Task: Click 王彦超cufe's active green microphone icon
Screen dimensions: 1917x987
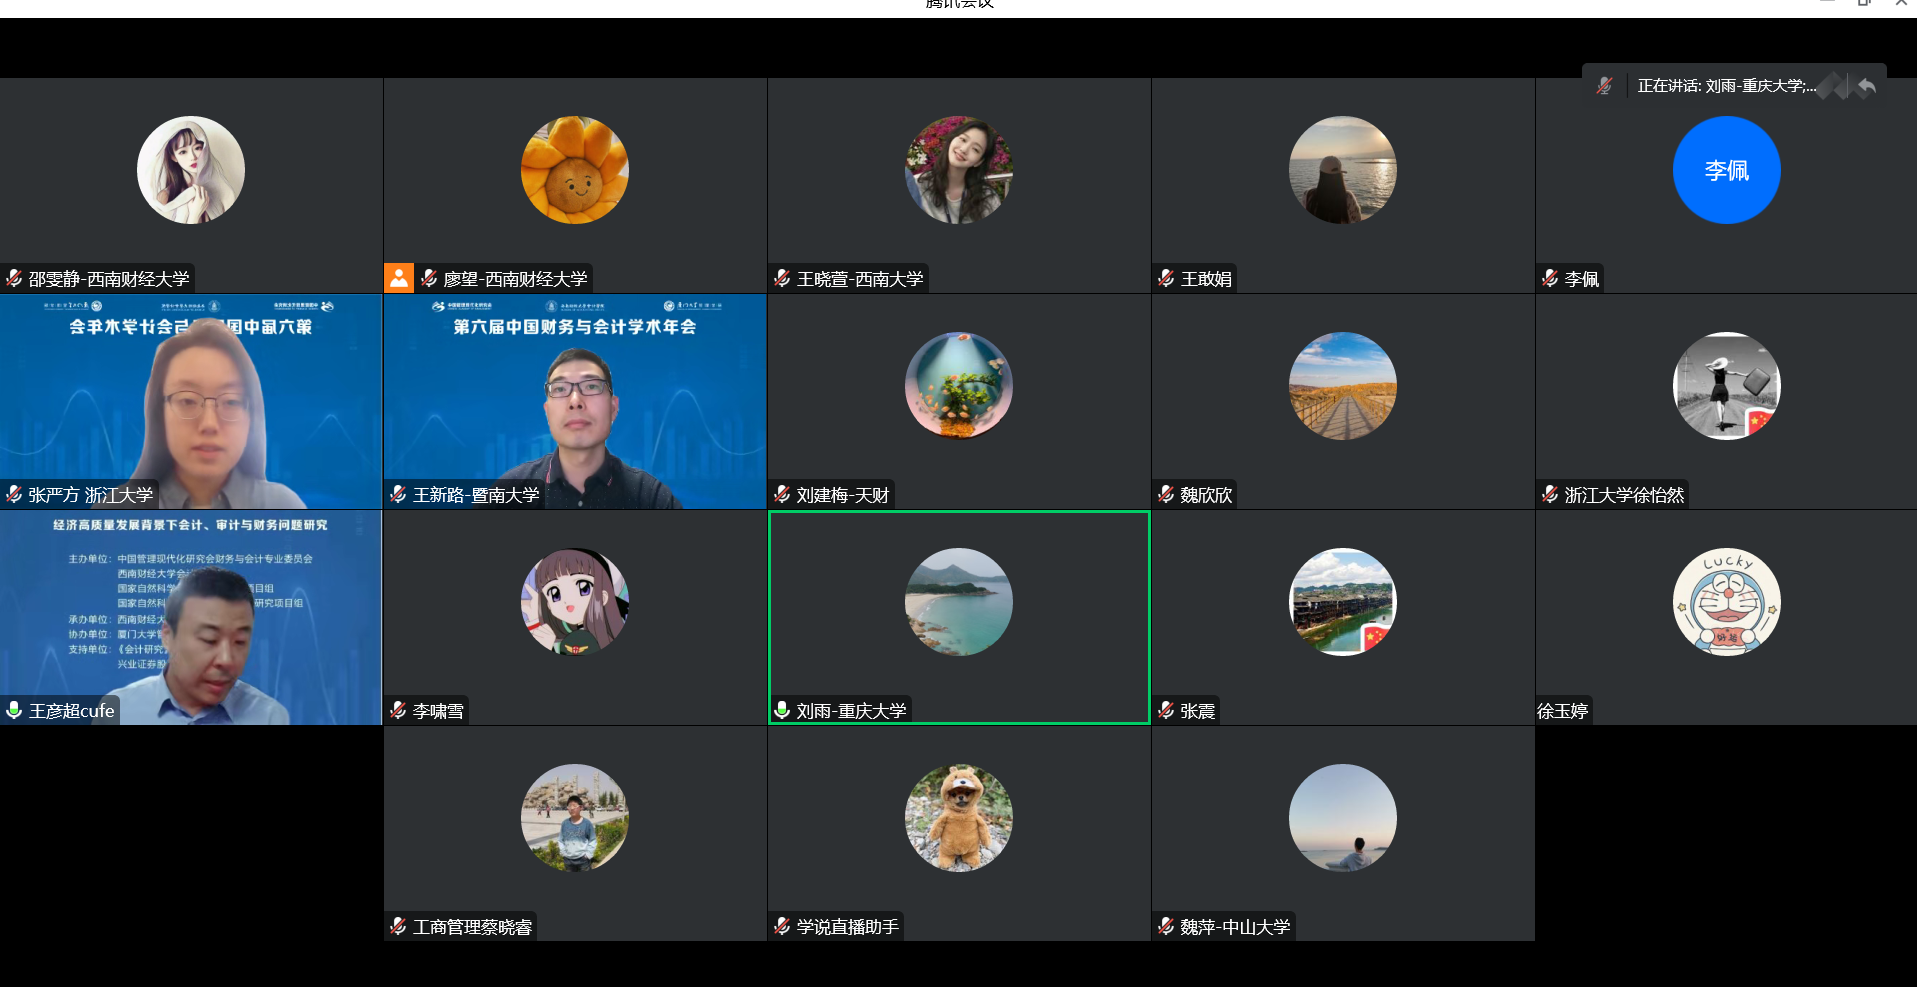Action: point(14,710)
